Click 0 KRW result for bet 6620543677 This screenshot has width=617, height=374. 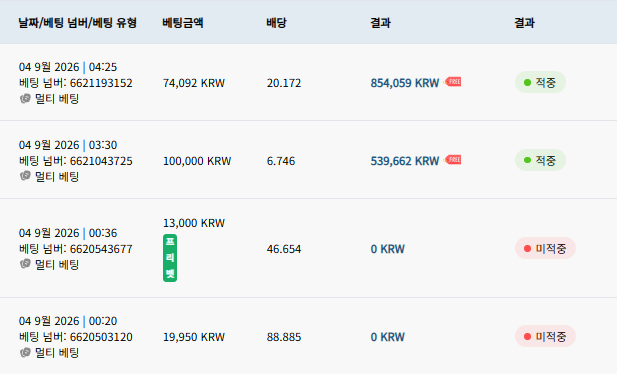coord(388,249)
